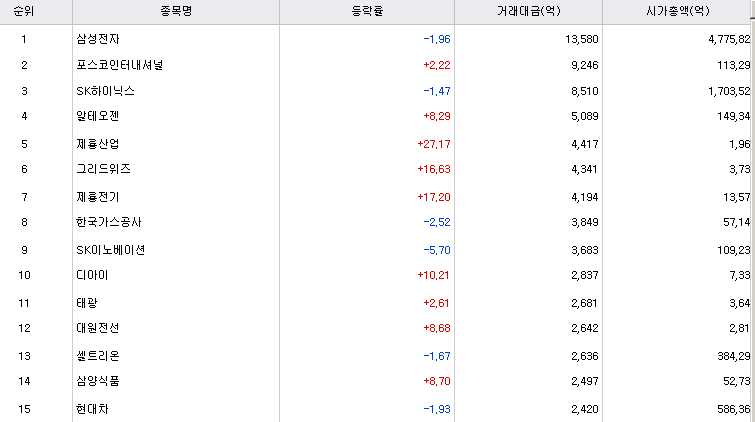Select stock 한국가스공사

tap(109, 222)
